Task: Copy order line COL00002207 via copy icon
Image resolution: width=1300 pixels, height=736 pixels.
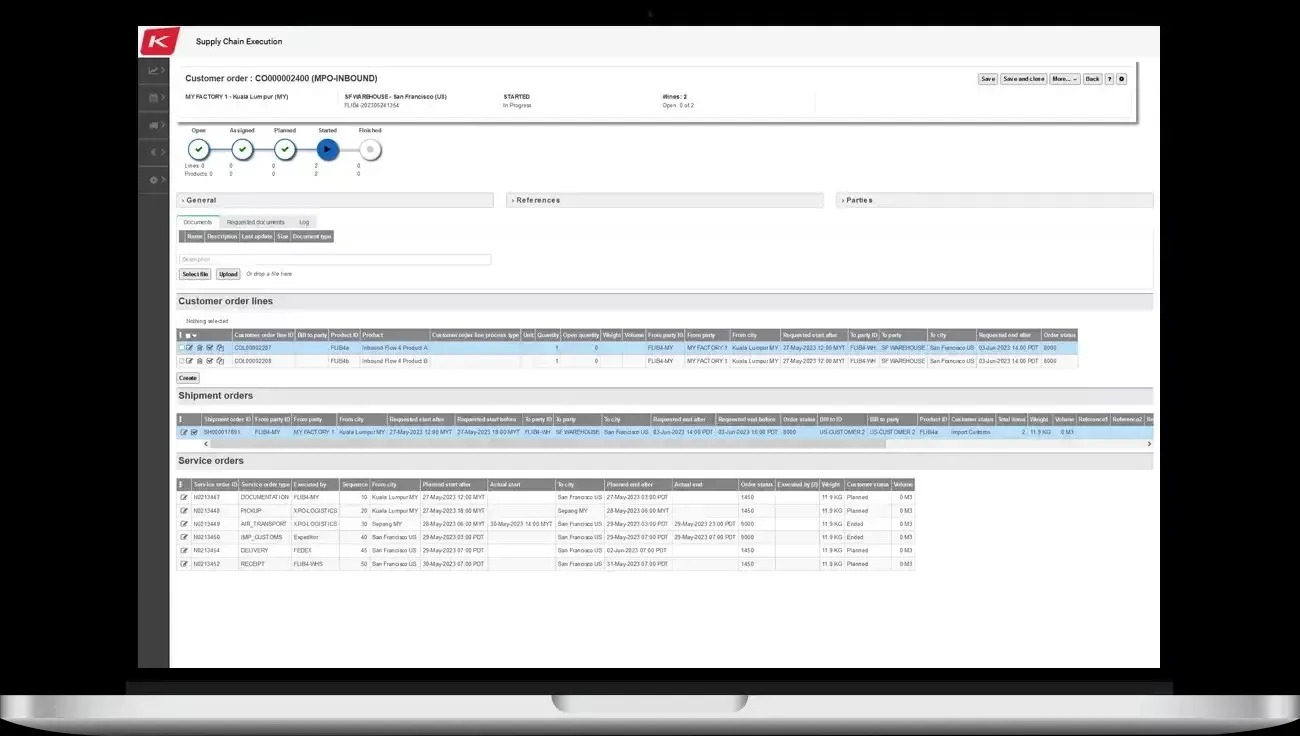Action: coord(220,348)
